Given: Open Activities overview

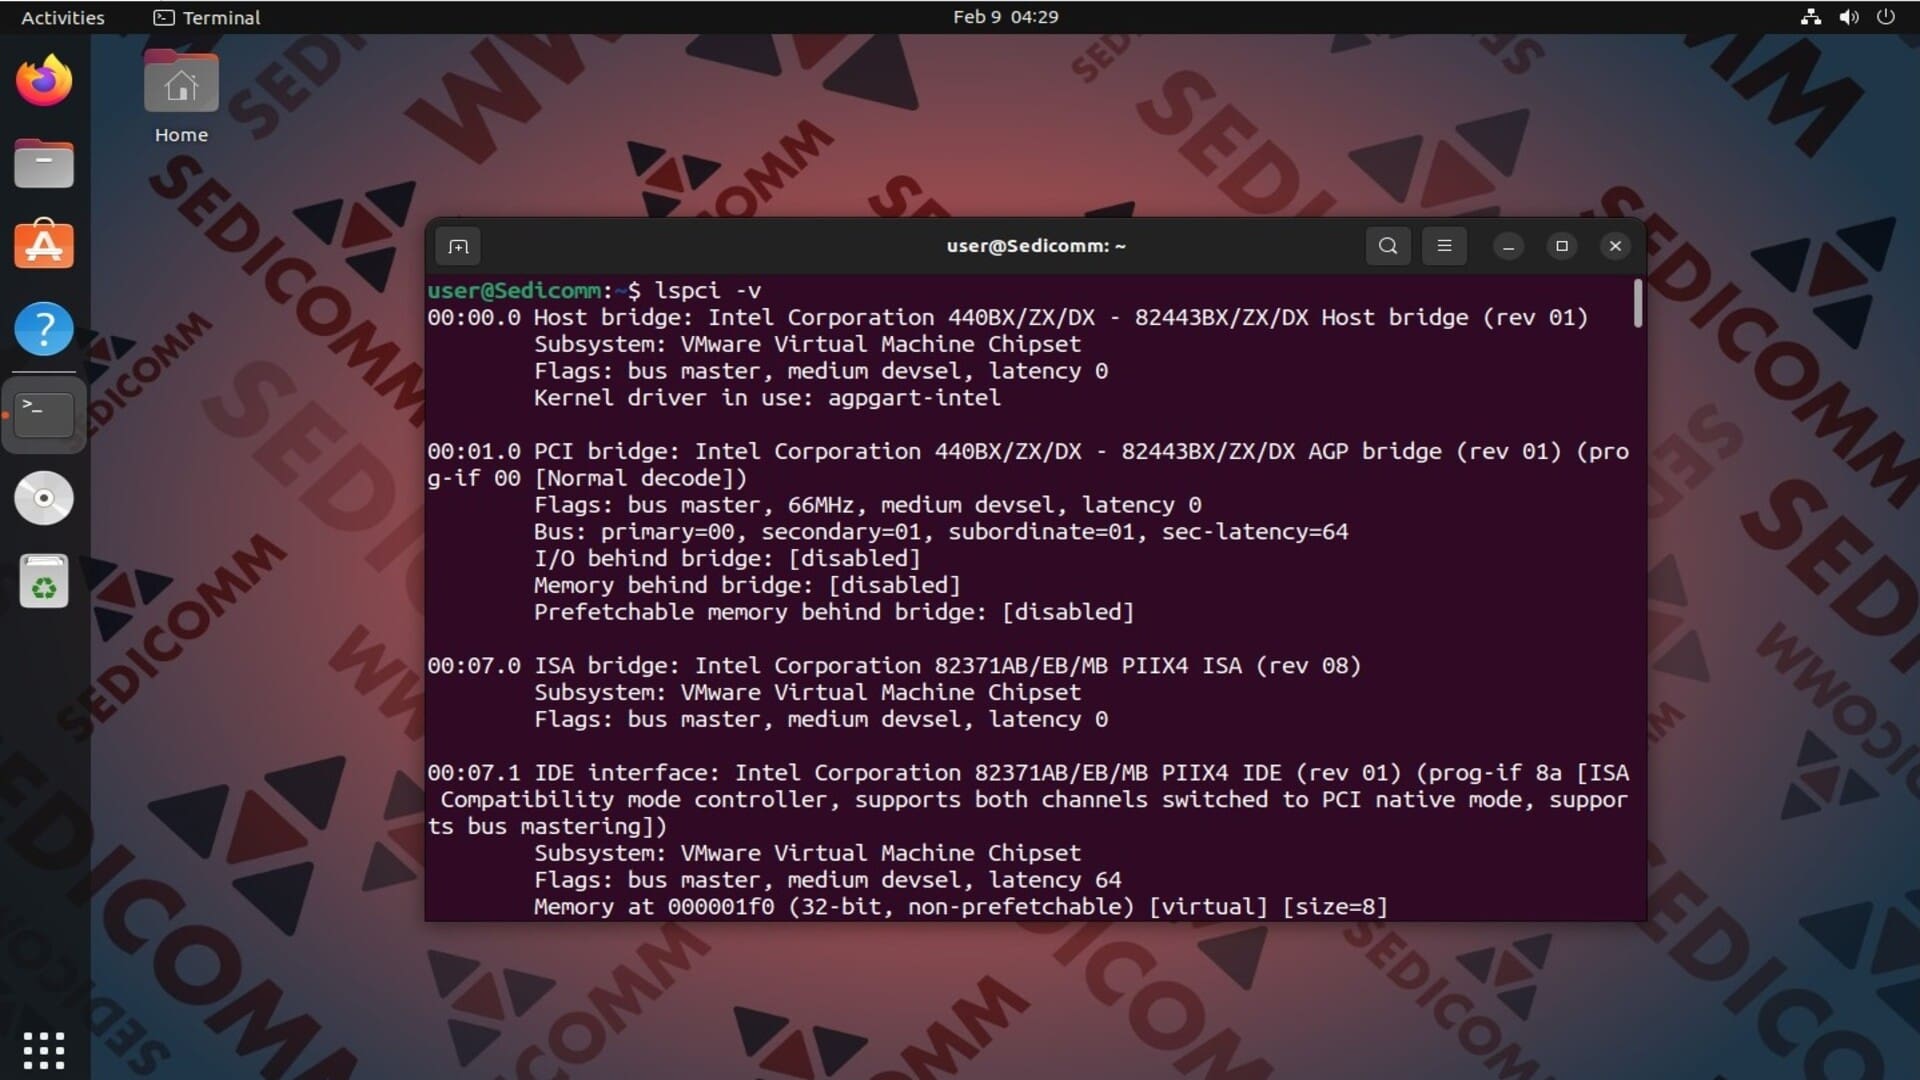Looking at the screenshot, I should [x=62, y=17].
